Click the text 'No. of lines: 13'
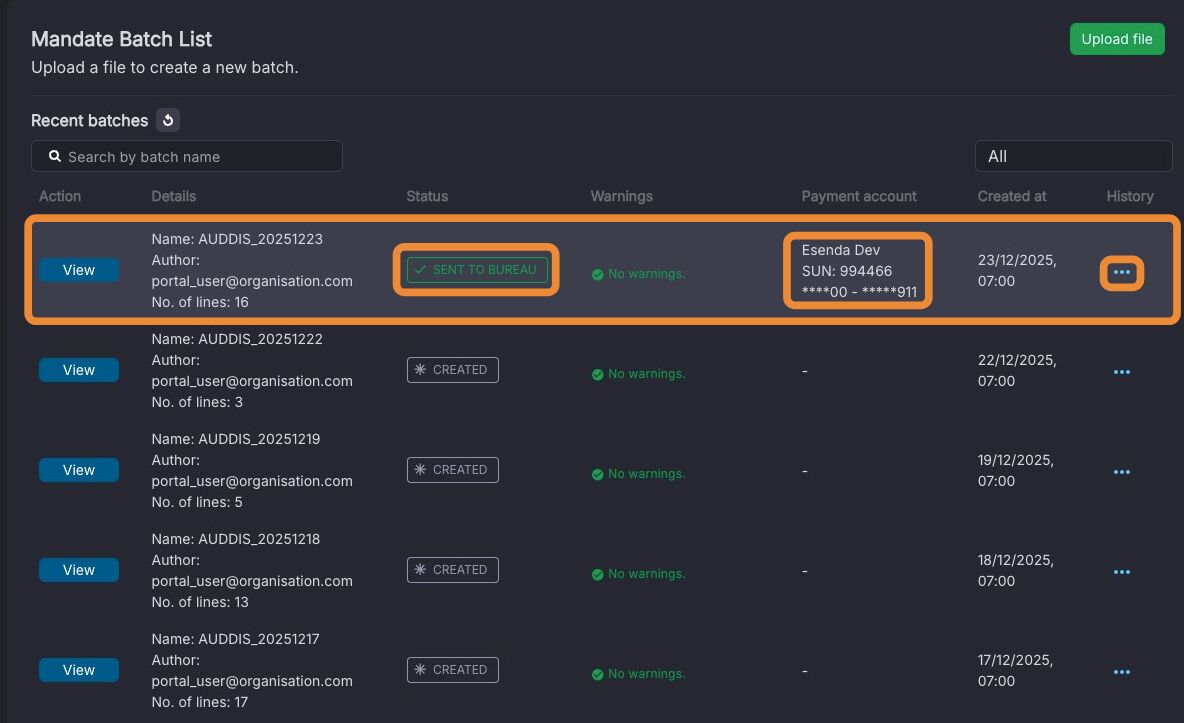The image size is (1184, 723). click(200, 602)
